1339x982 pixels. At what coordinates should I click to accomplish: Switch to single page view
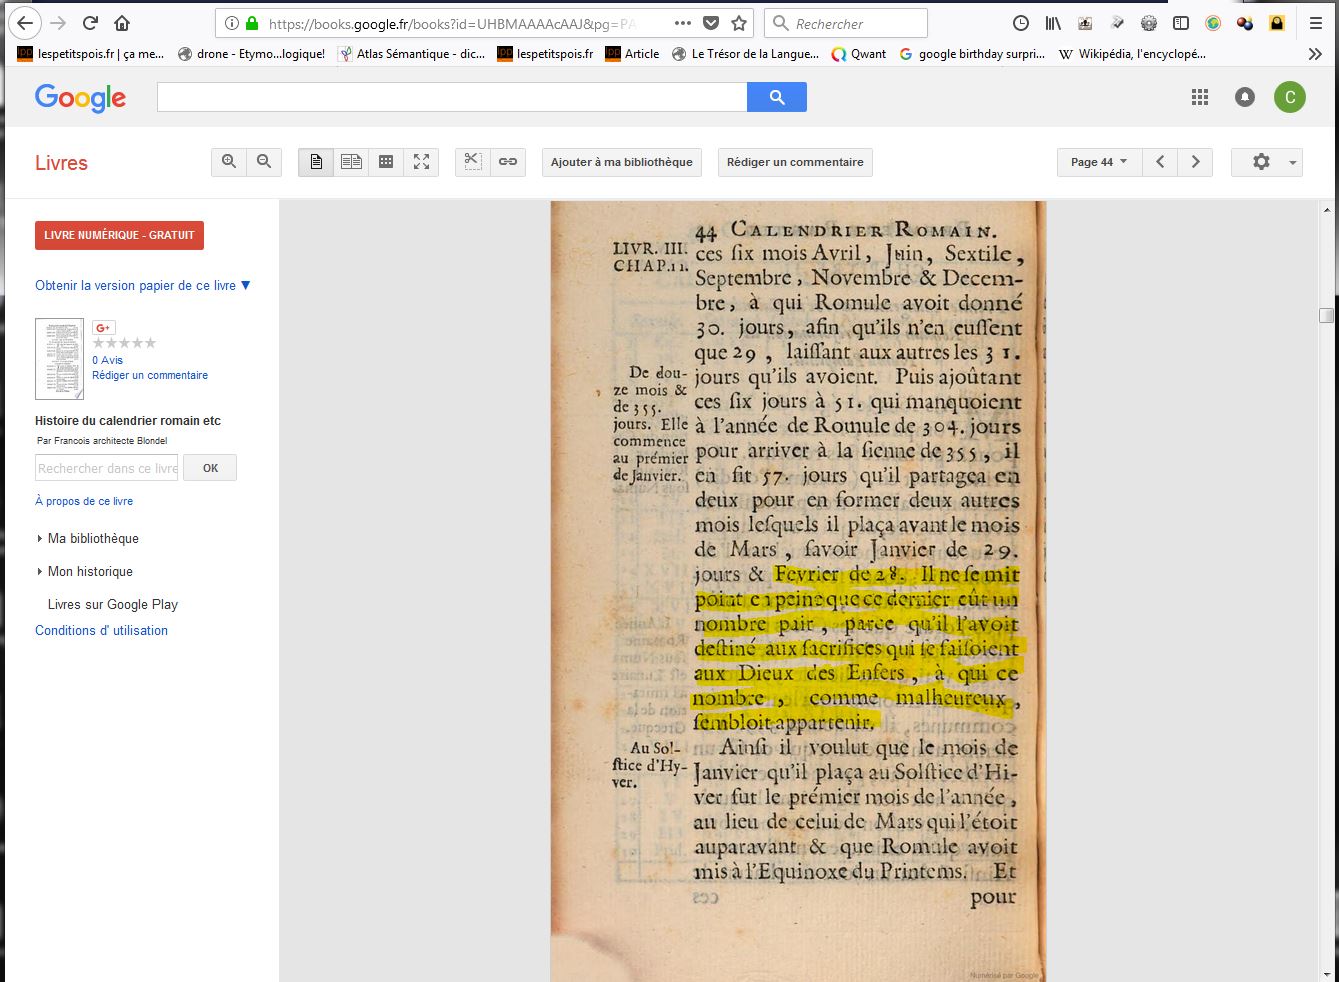click(x=316, y=162)
